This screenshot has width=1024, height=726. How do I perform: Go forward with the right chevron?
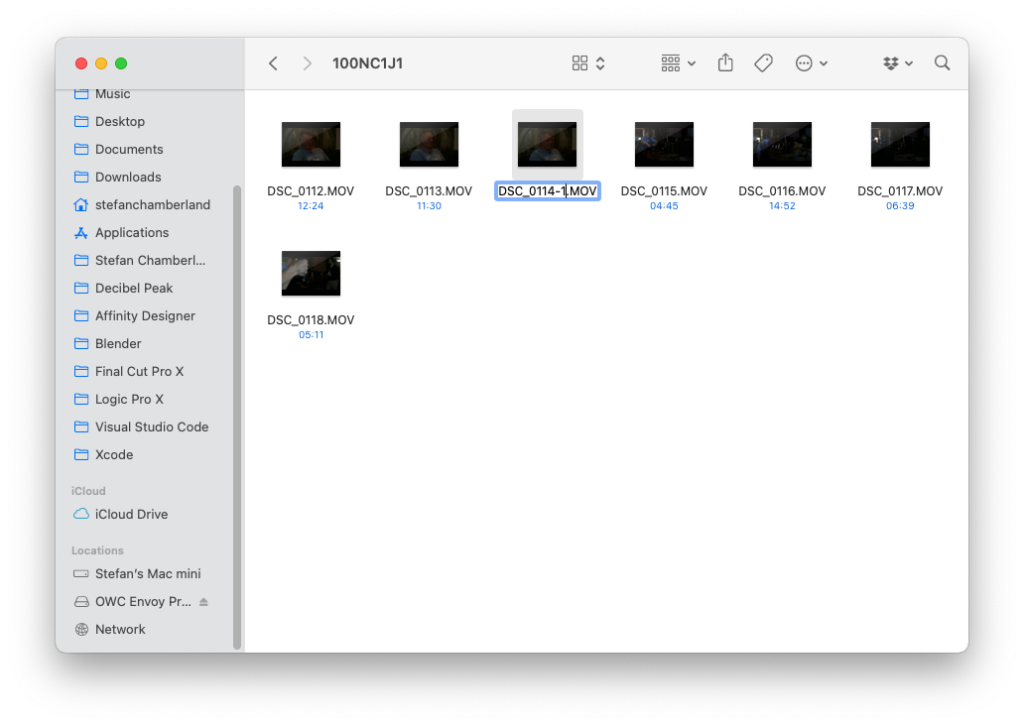307,63
